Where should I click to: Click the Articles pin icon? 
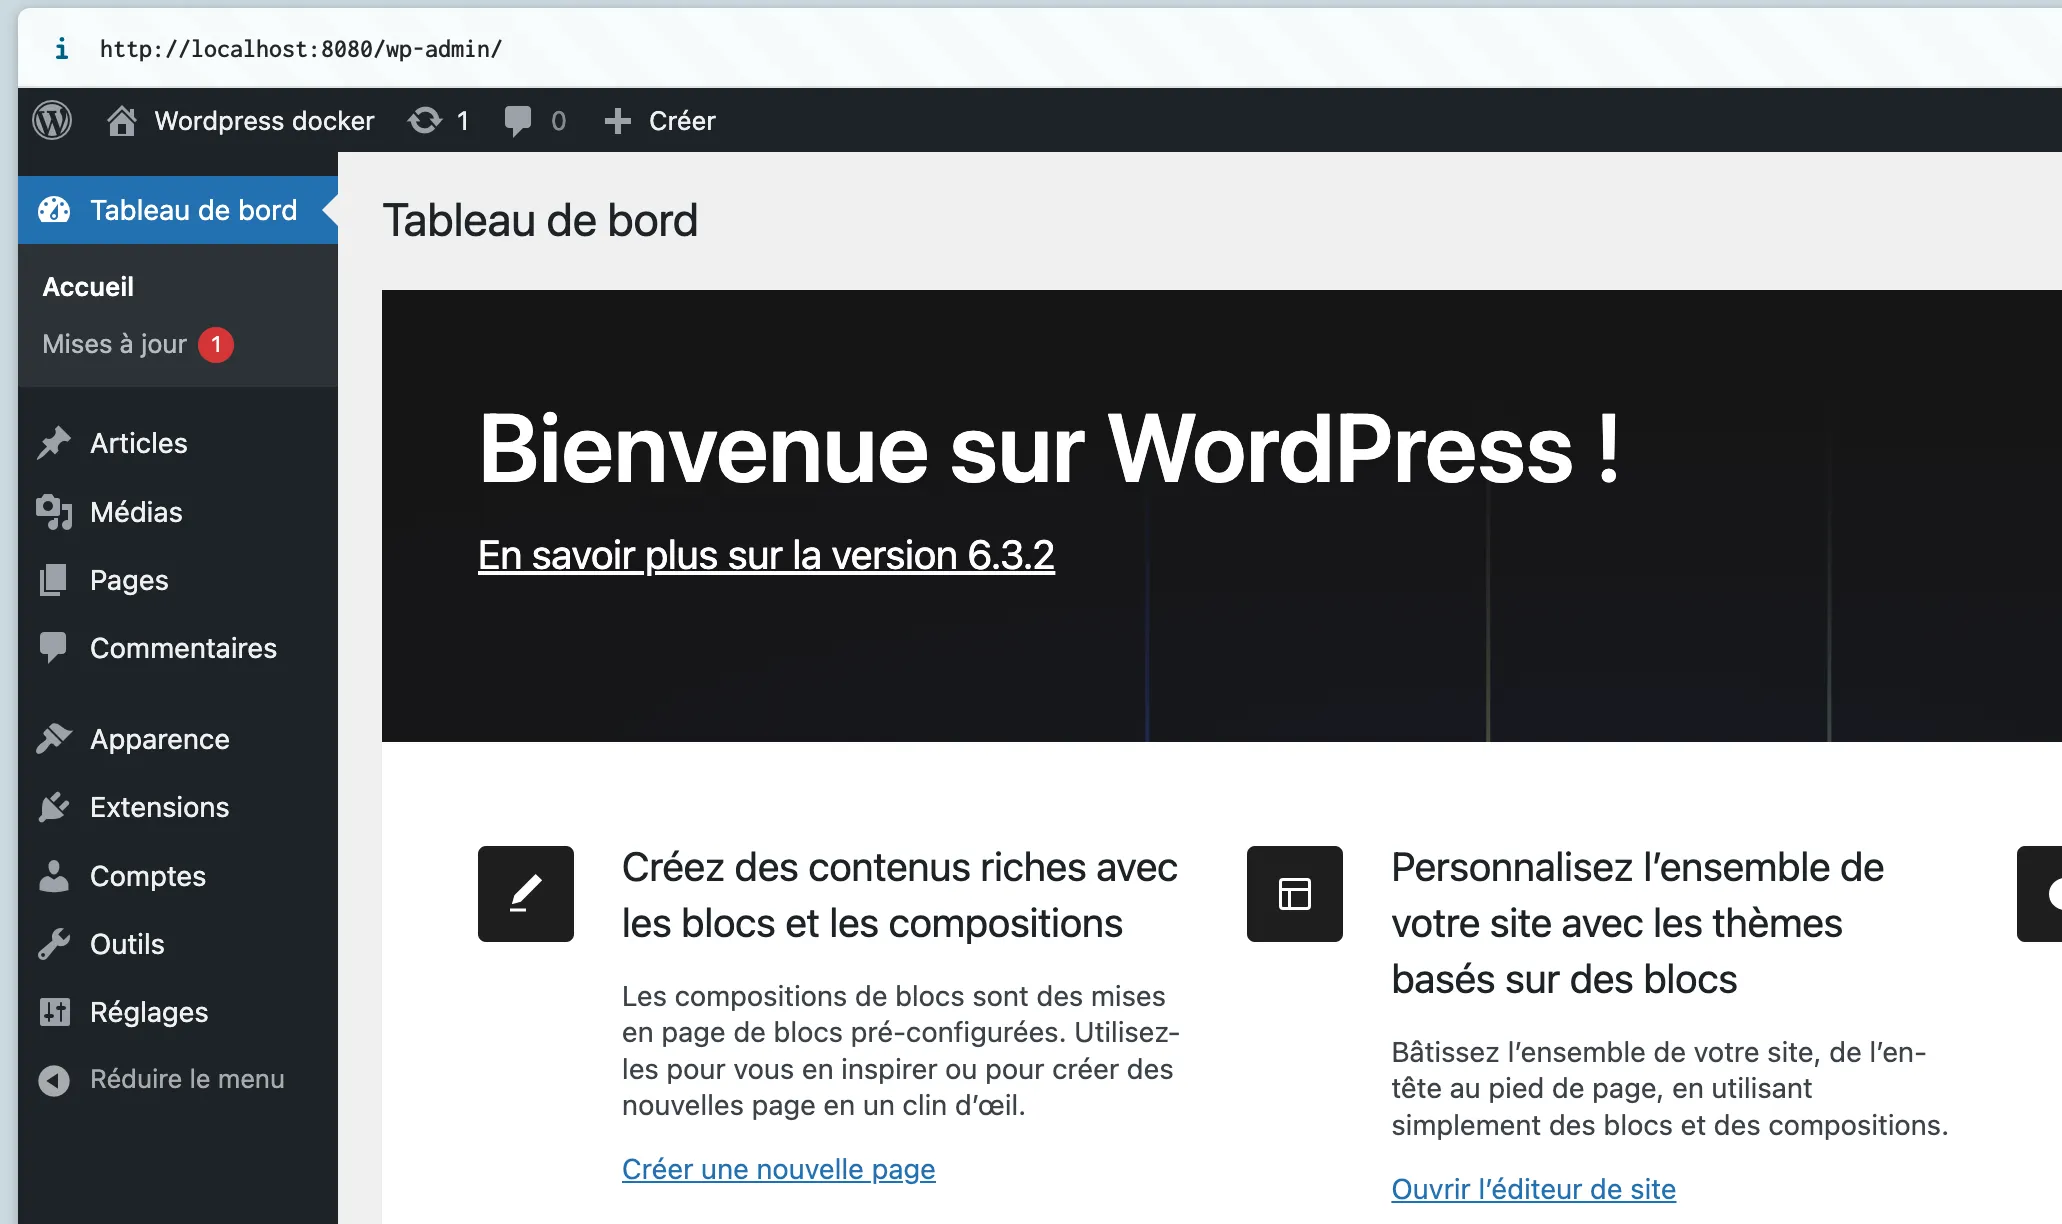[x=53, y=443]
